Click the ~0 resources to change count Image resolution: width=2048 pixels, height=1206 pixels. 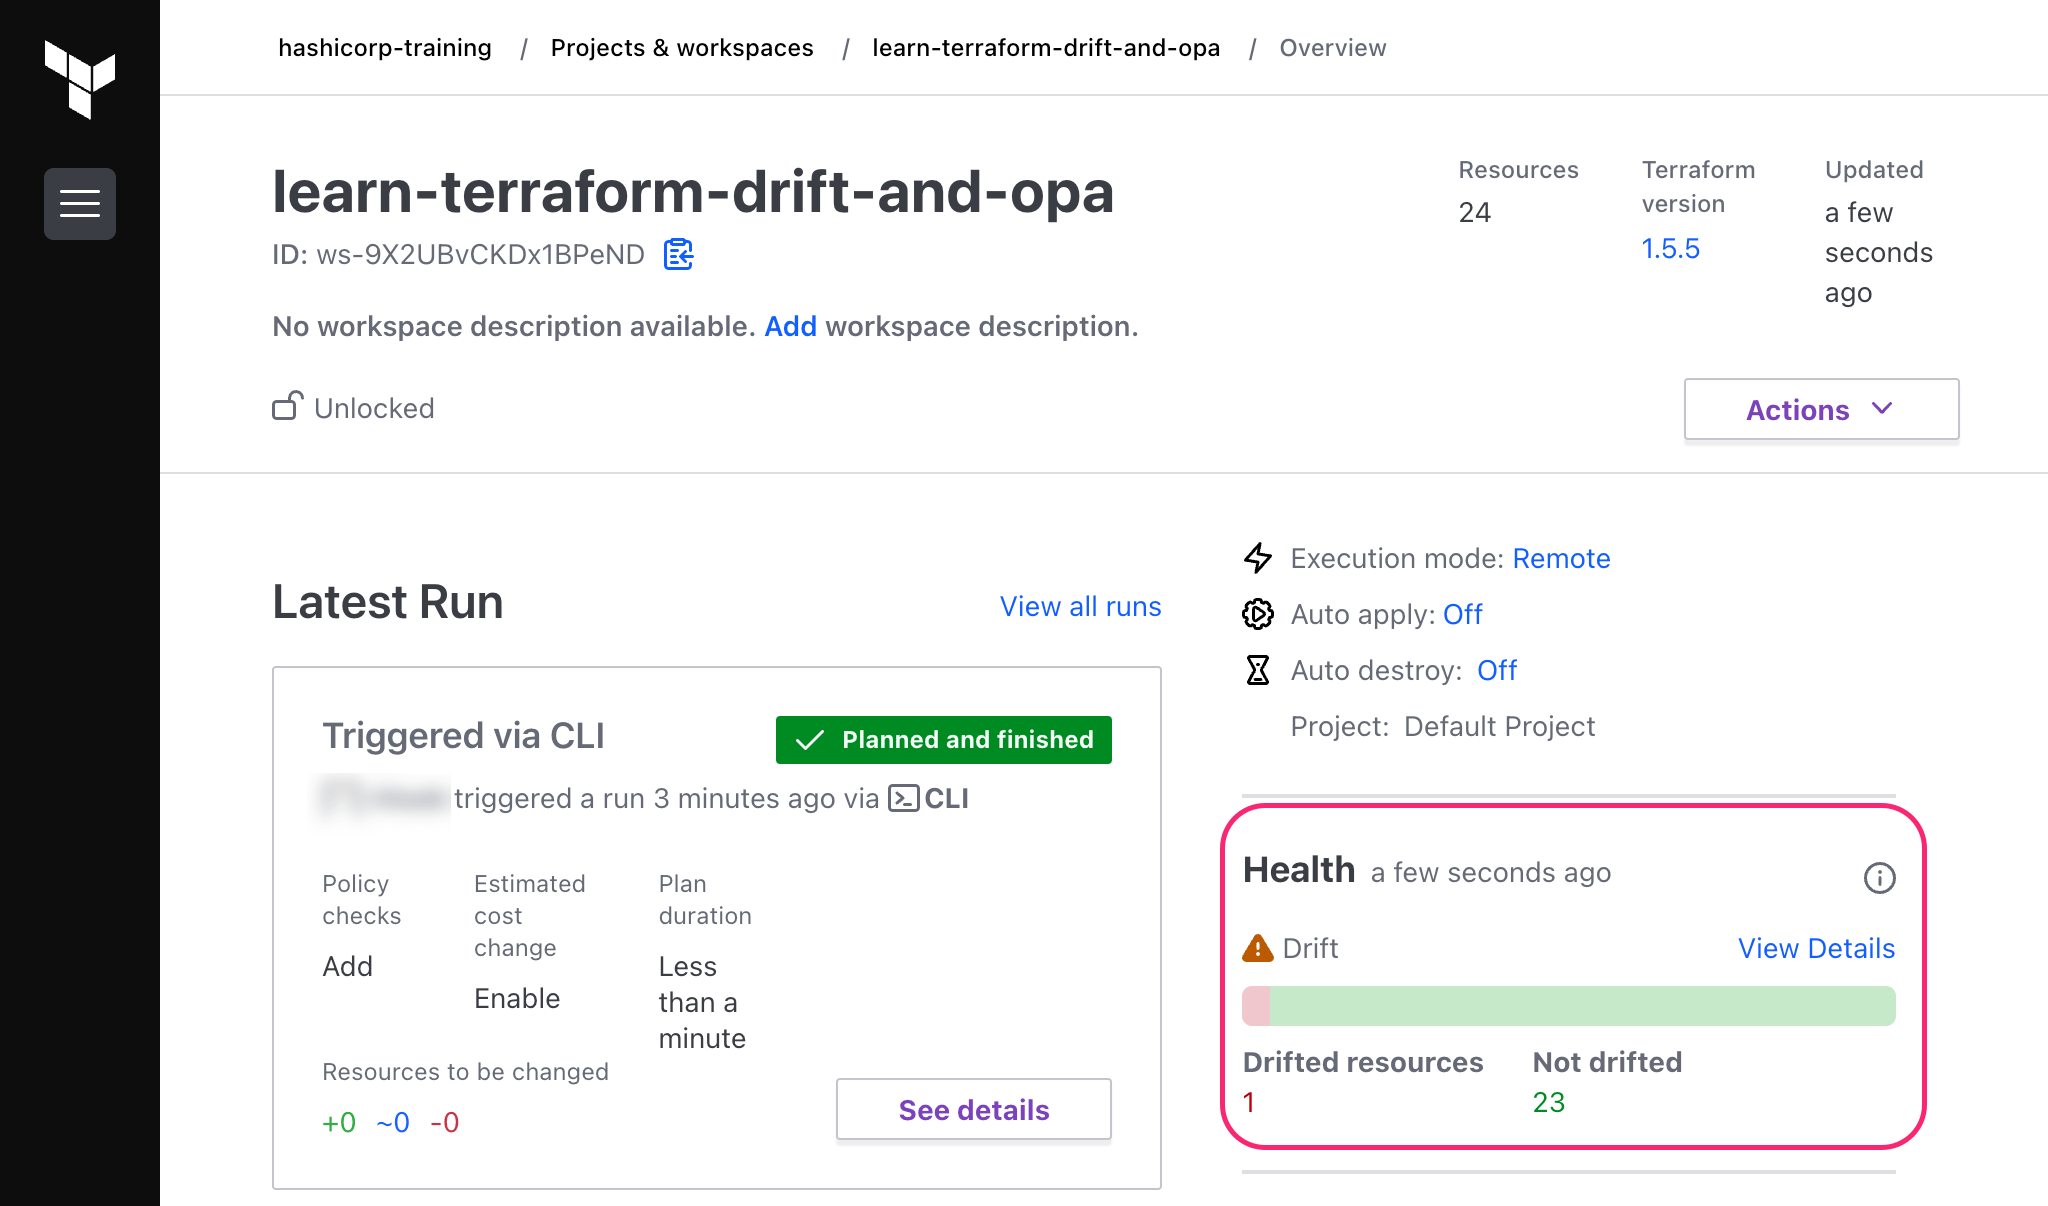[x=393, y=1122]
